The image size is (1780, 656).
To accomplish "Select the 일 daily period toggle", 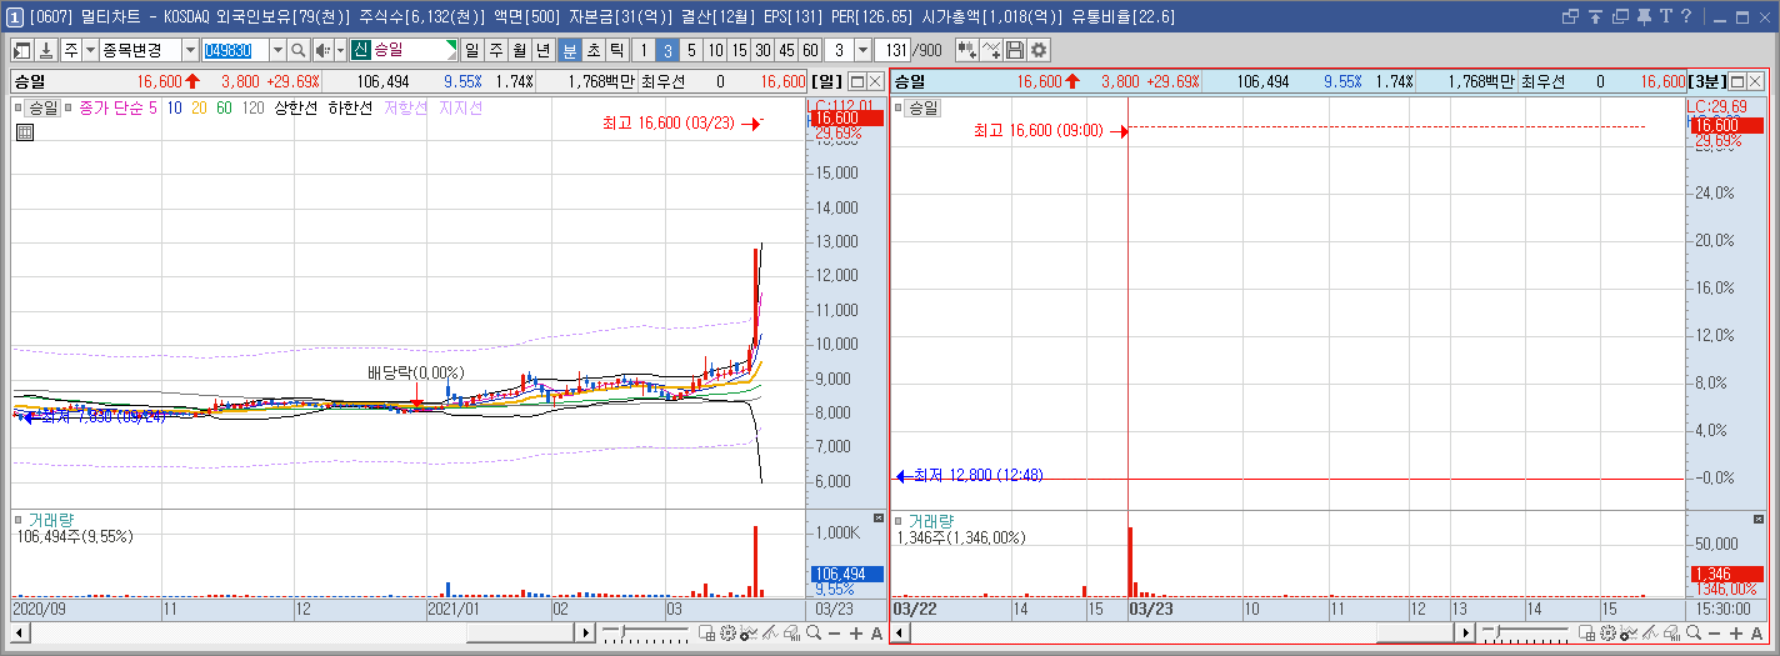I will [x=472, y=50].
